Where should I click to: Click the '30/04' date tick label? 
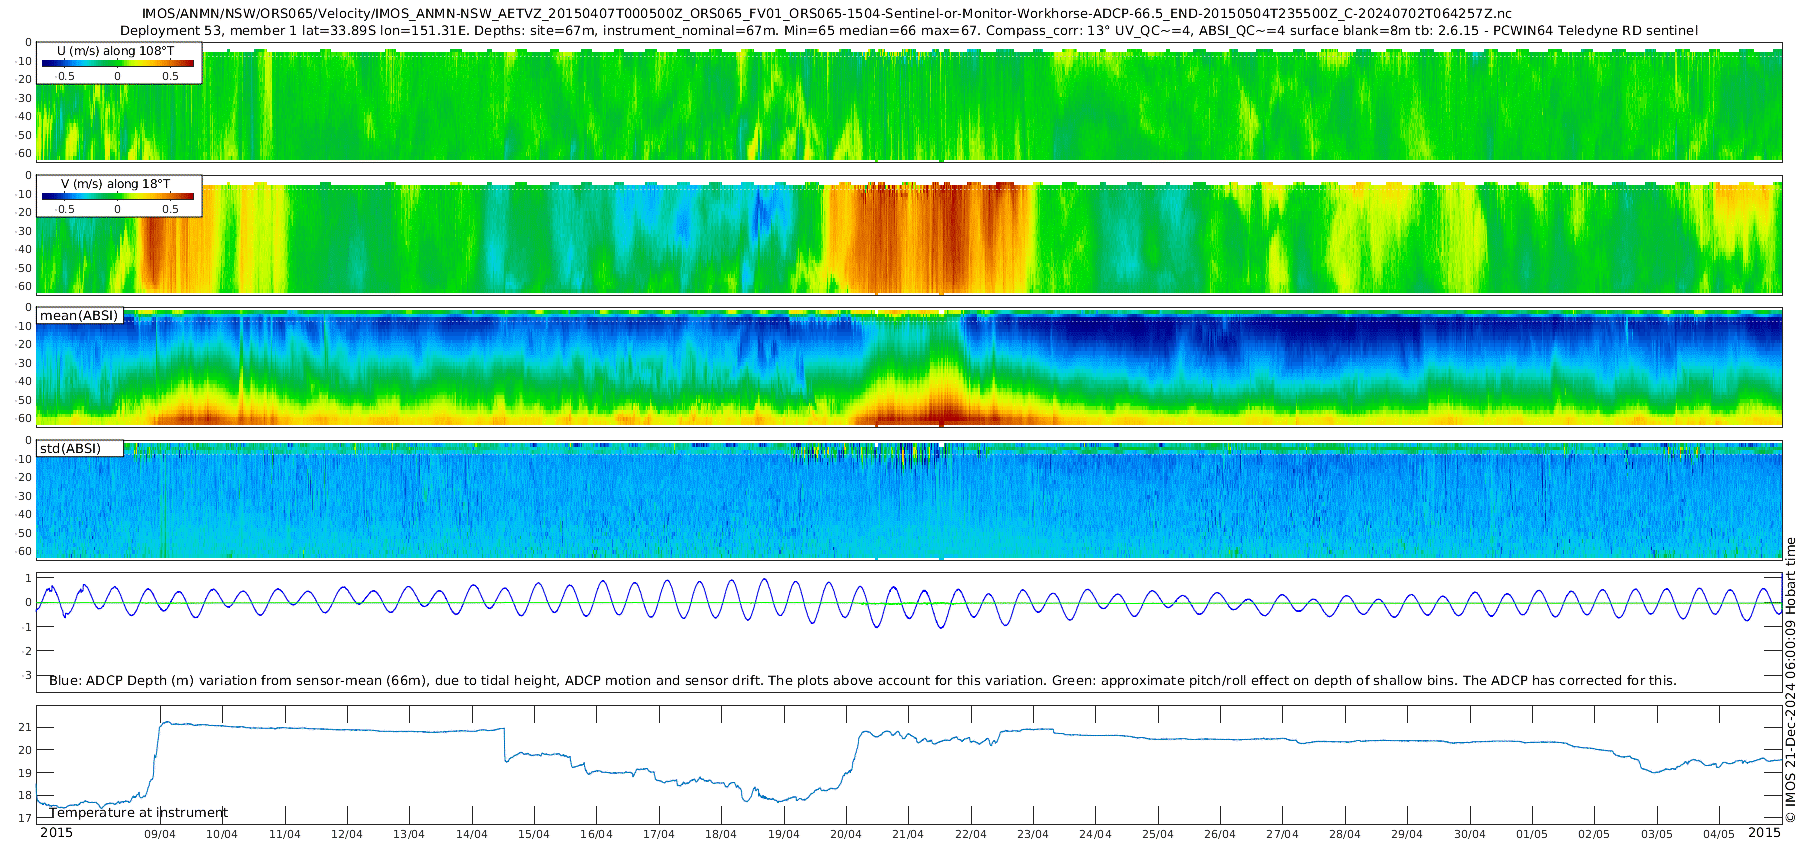(1470, 834)
